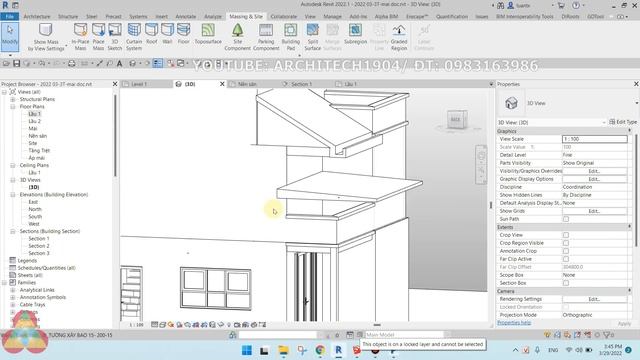Collapse Elevations (Building Elevation) node

tap(13, 195)
